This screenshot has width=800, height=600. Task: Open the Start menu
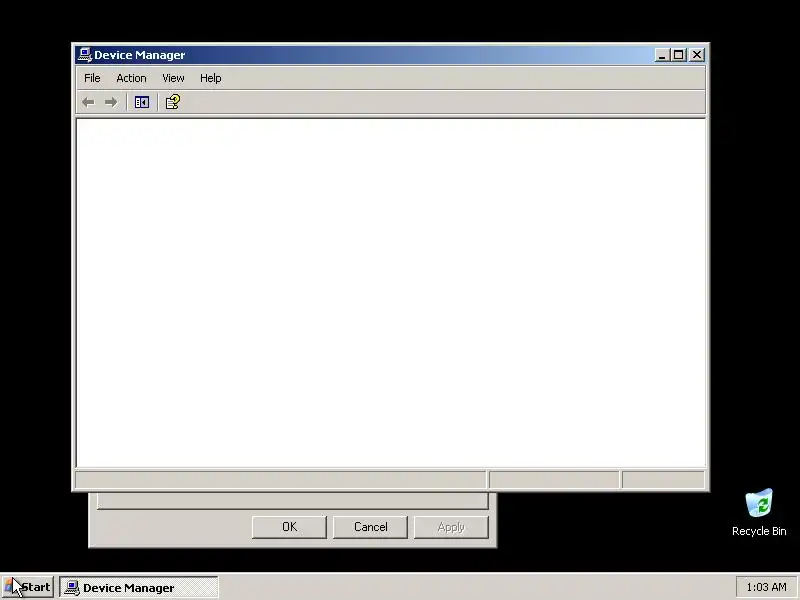tap(28, 587)
